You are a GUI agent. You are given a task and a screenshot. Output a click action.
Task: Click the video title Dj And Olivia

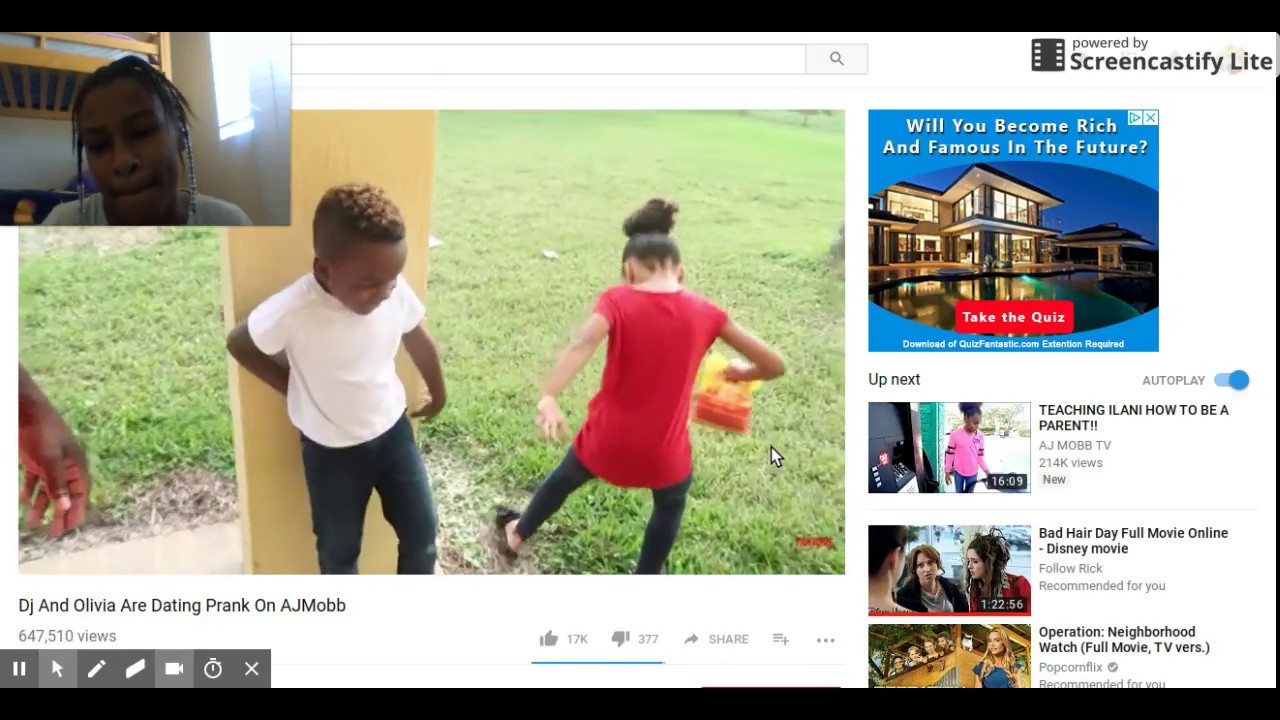(x=182, y=605)
